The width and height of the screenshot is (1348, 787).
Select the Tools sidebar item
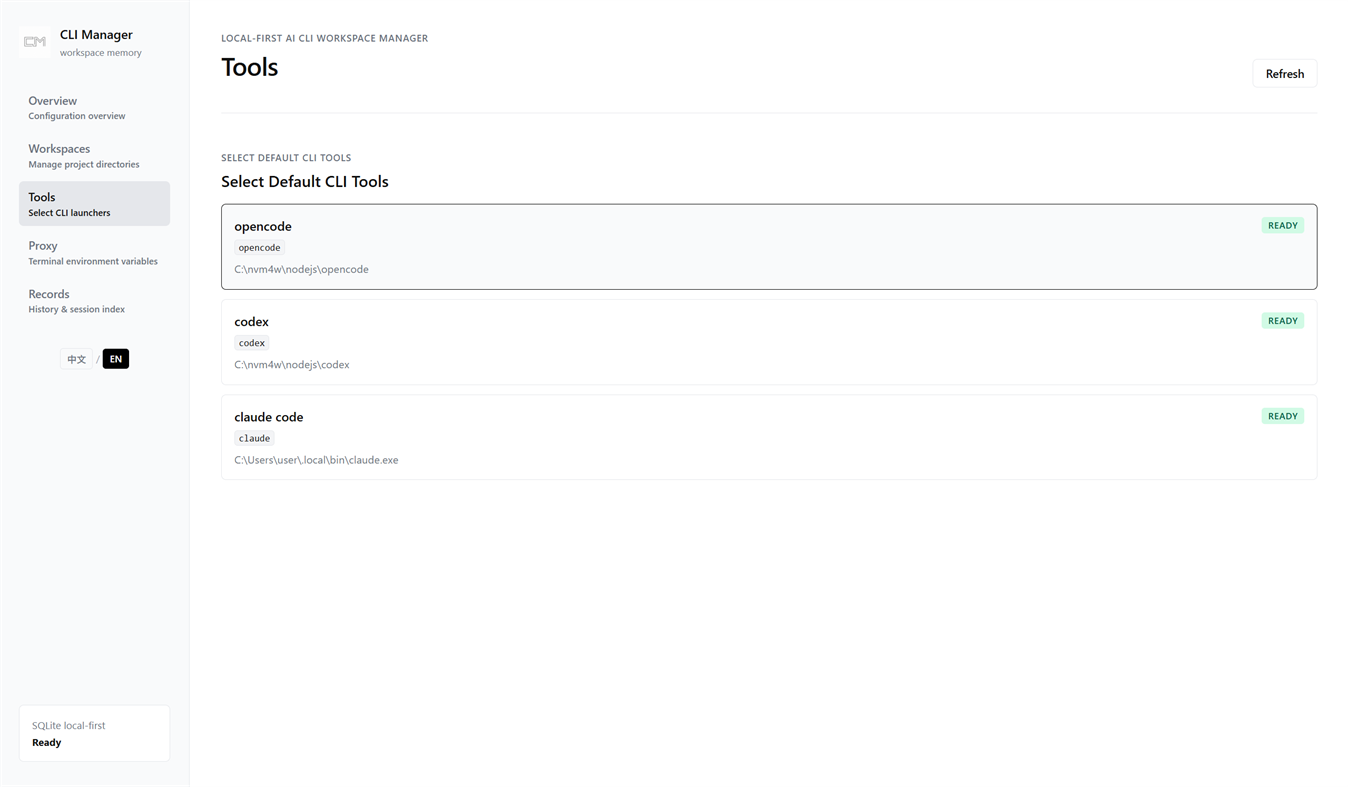[94, 204]
